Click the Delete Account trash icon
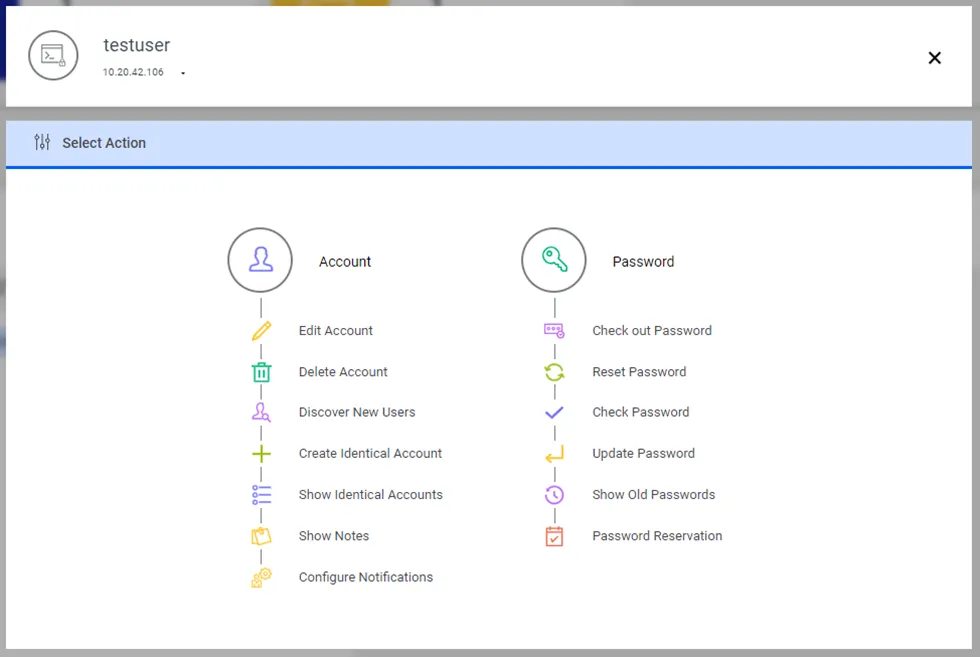 (x=261, y=372)
